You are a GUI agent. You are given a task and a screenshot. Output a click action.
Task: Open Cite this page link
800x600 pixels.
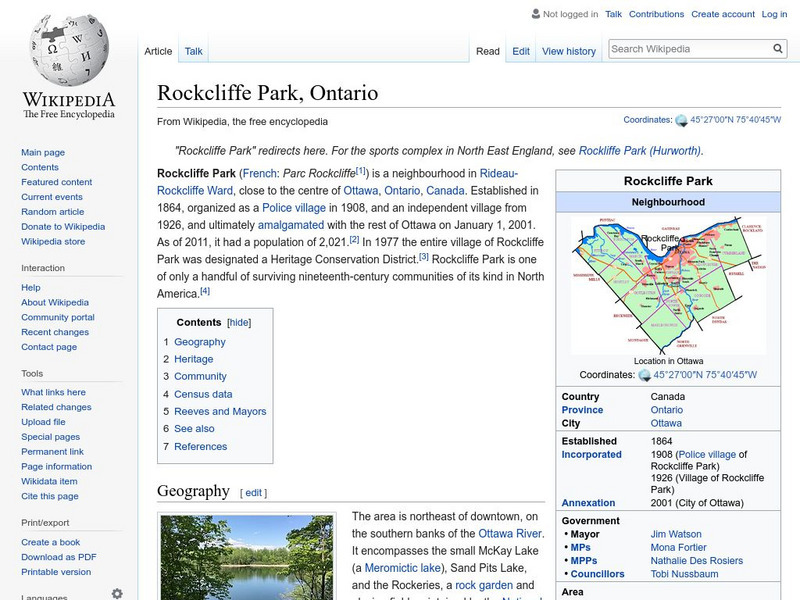(50, 496)
